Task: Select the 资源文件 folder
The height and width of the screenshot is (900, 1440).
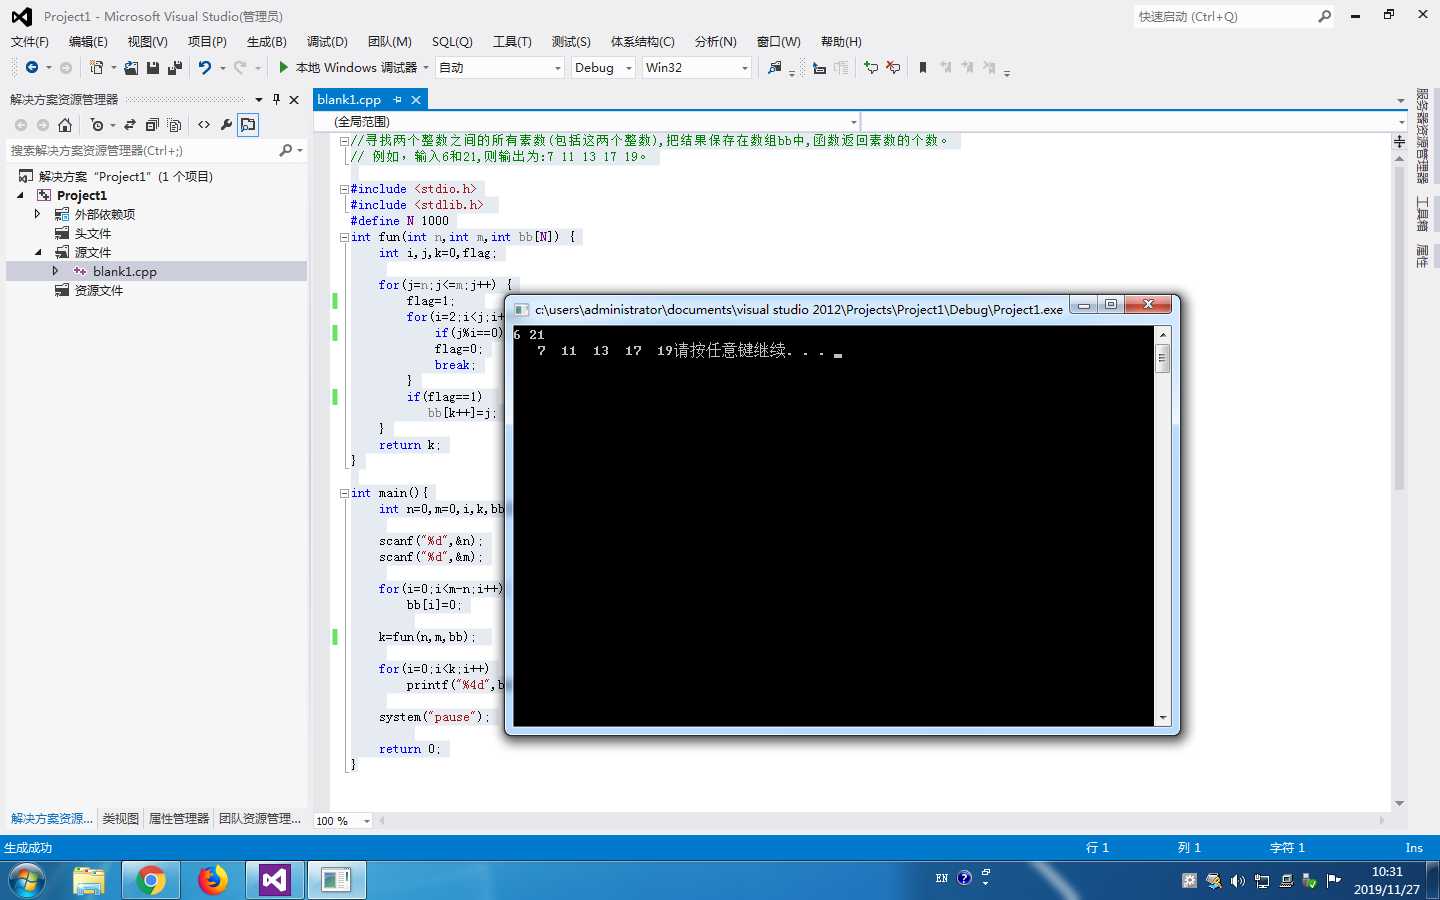Action: [x=98, y=290]
